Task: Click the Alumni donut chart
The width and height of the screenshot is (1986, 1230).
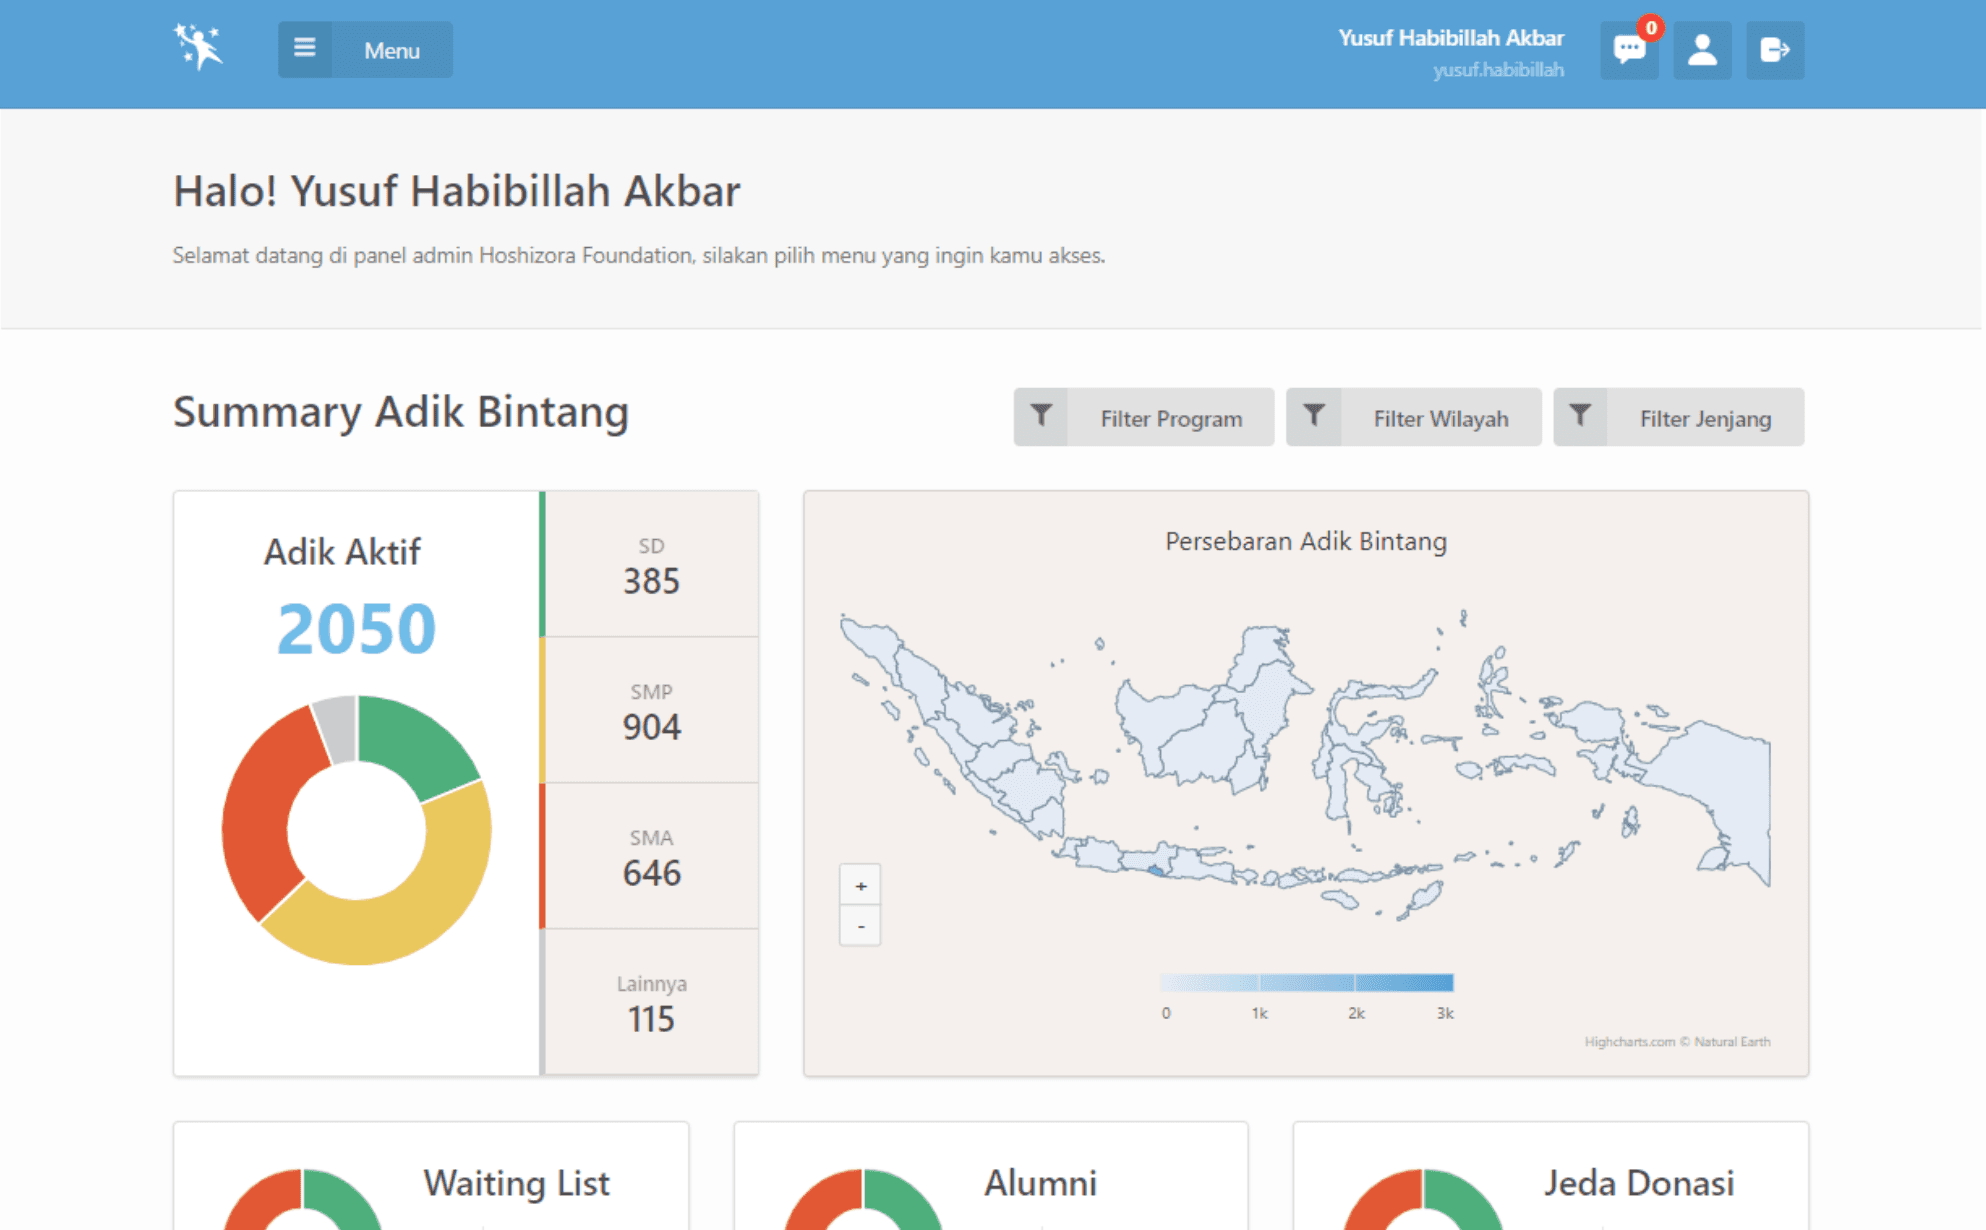Action: (863, 1198)
